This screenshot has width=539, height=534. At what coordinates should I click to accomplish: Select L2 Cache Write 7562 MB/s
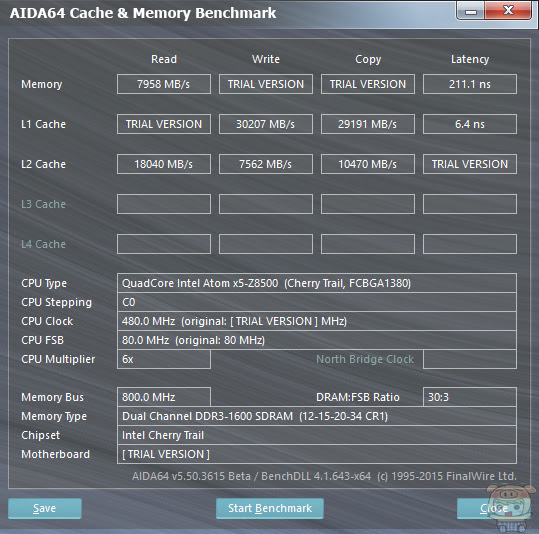tap(266, 164)
